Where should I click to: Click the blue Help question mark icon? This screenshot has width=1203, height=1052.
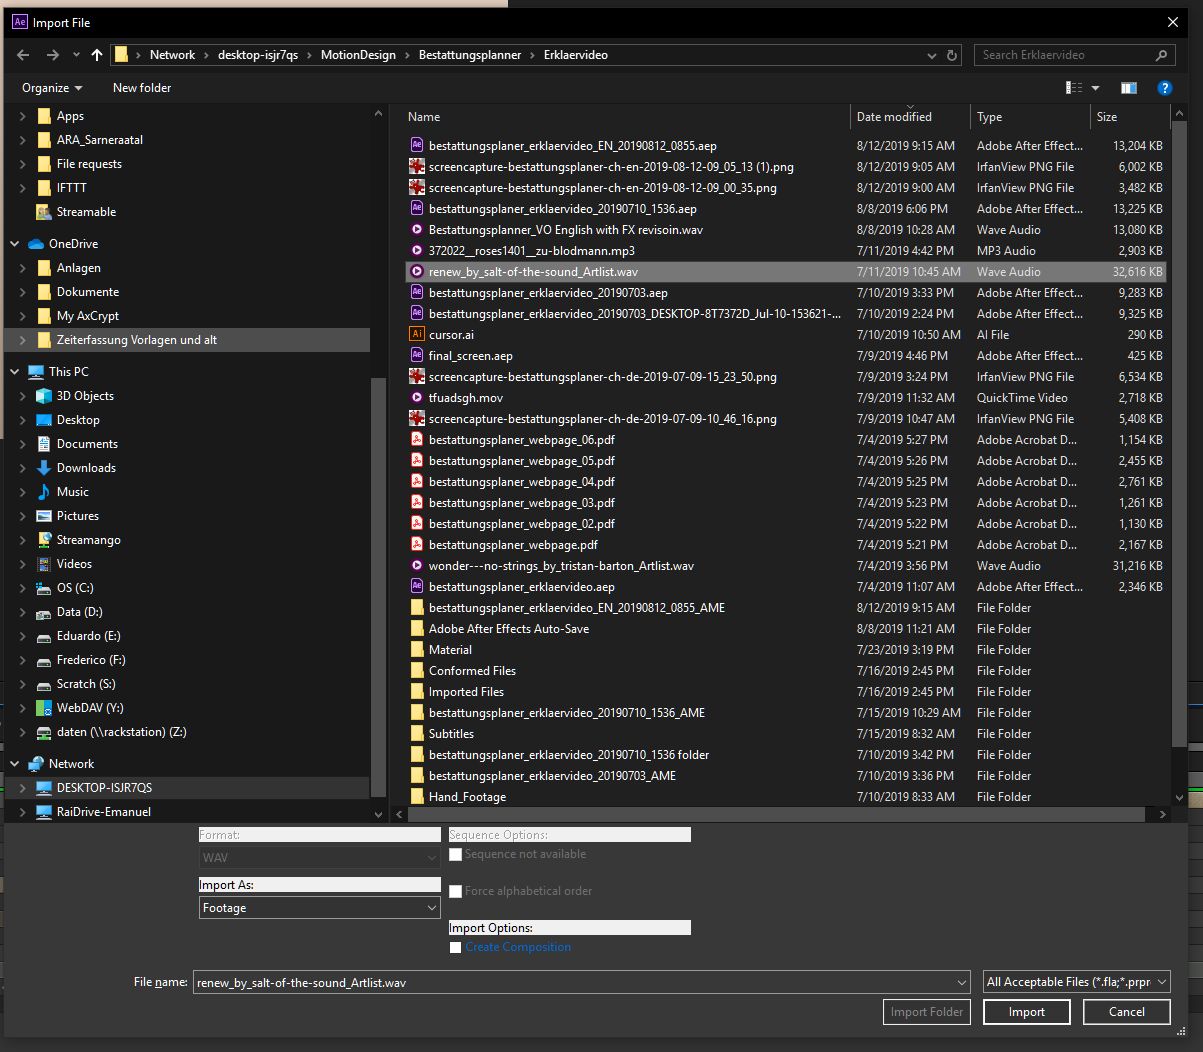tap(1164, 88)
